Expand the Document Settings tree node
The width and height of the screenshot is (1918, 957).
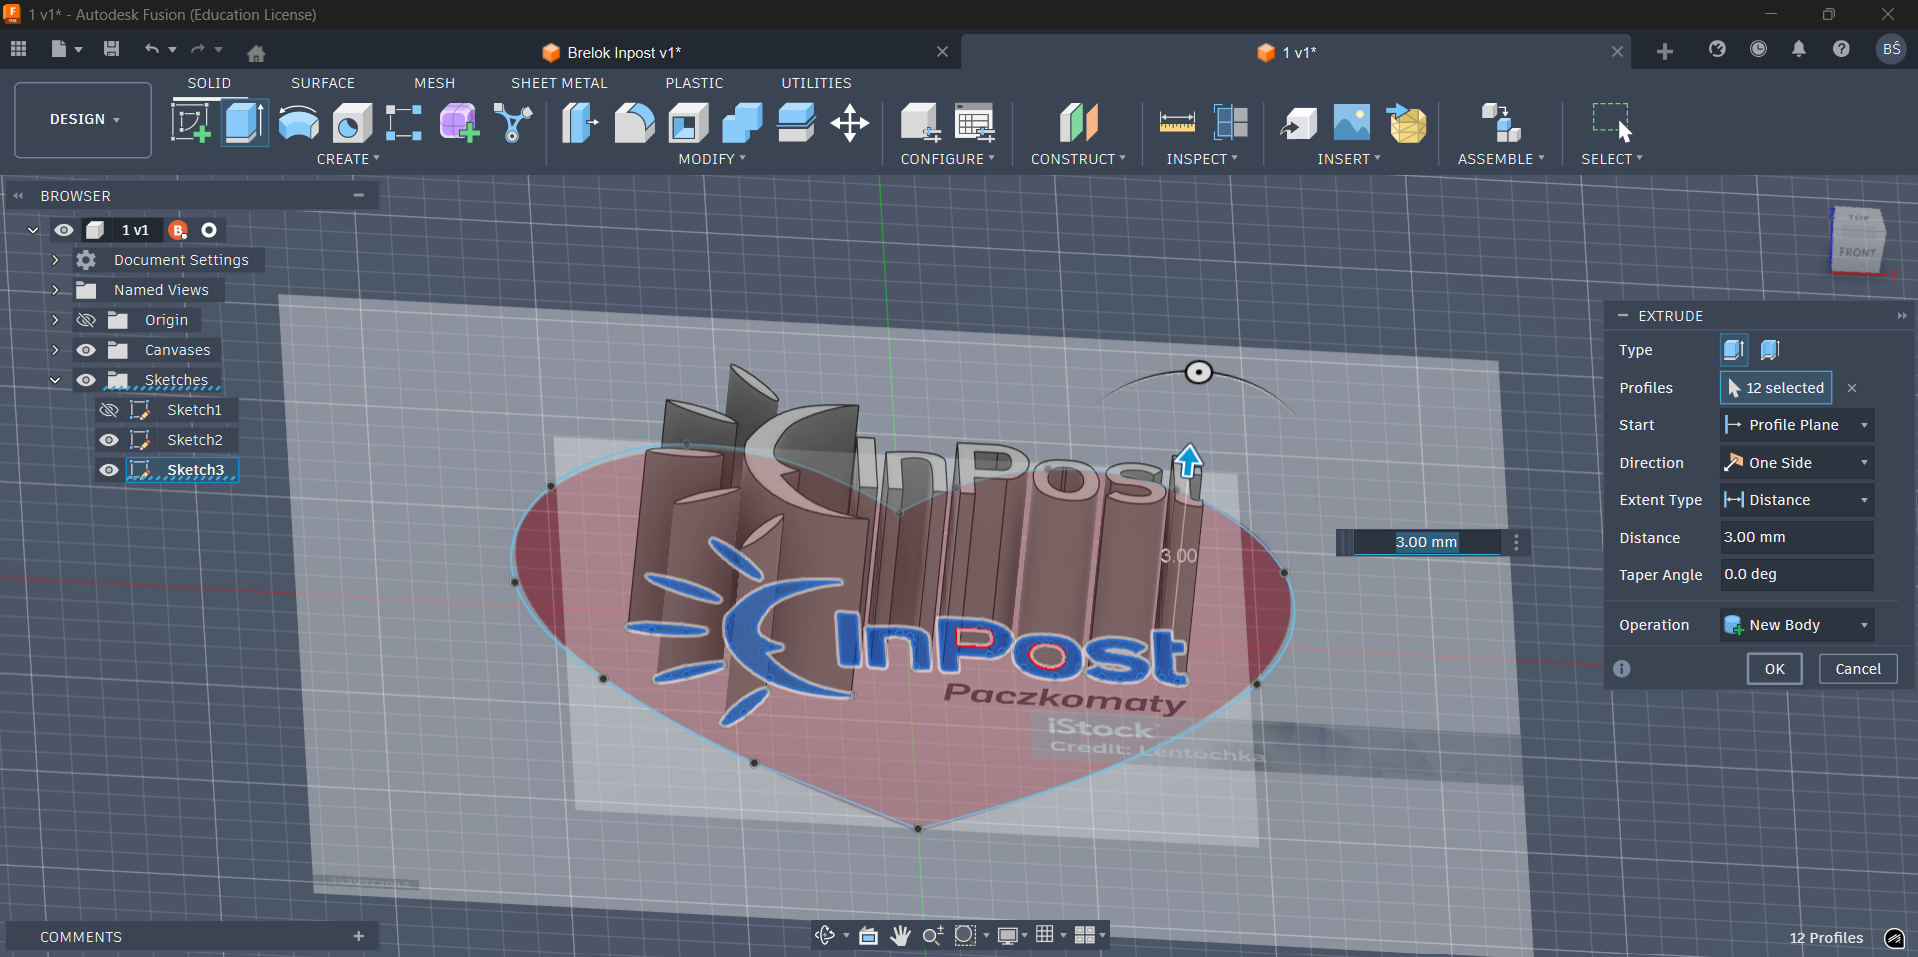click(55, 260)
